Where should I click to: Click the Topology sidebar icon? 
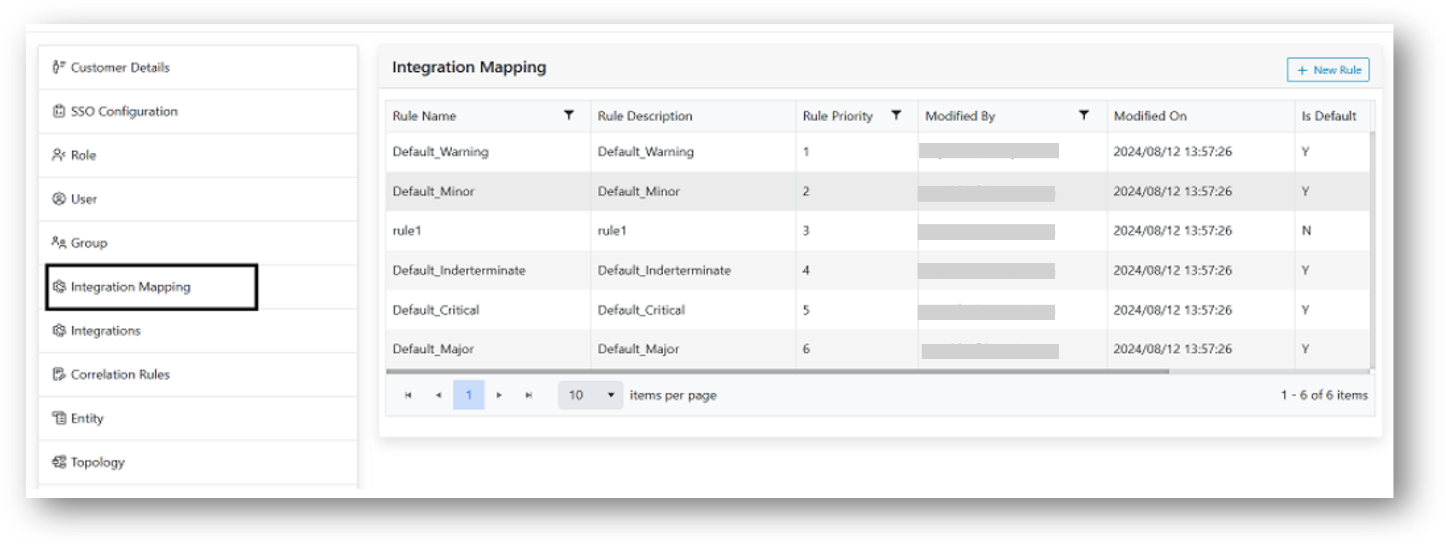(x=58, y=462)
